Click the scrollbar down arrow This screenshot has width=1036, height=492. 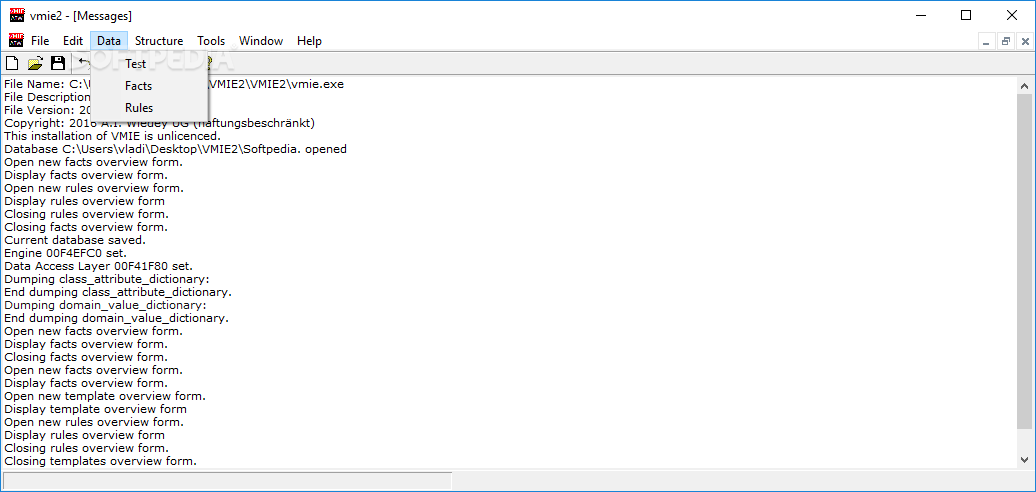1025,460
